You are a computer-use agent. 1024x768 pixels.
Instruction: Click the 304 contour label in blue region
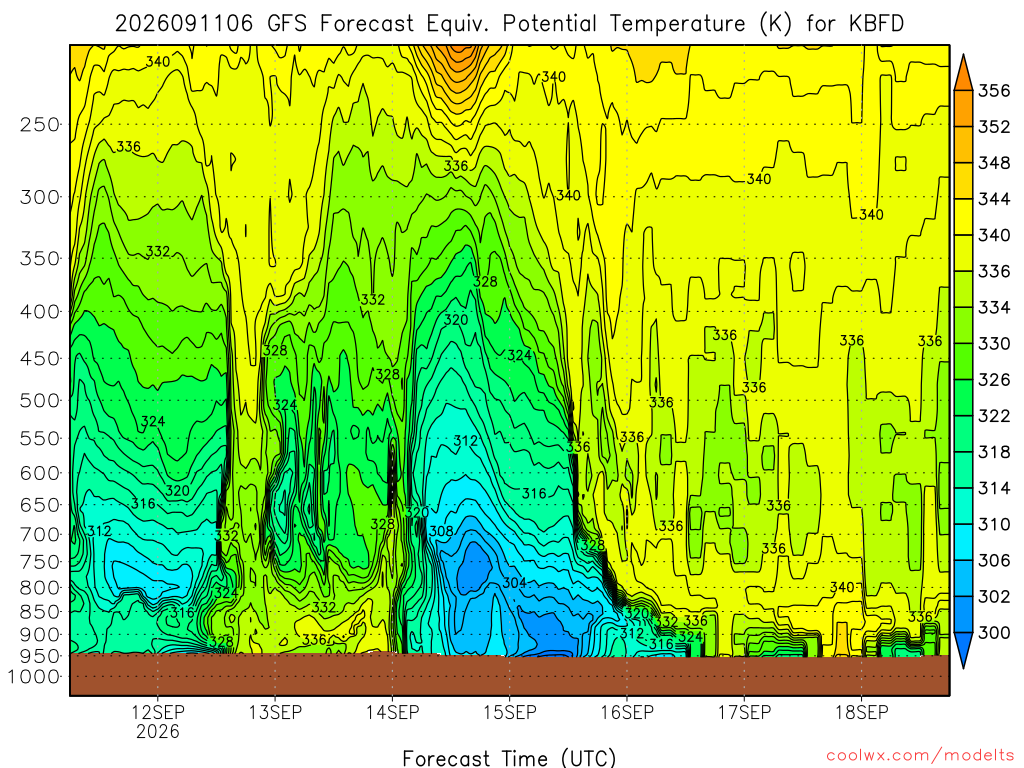point(515,583)
